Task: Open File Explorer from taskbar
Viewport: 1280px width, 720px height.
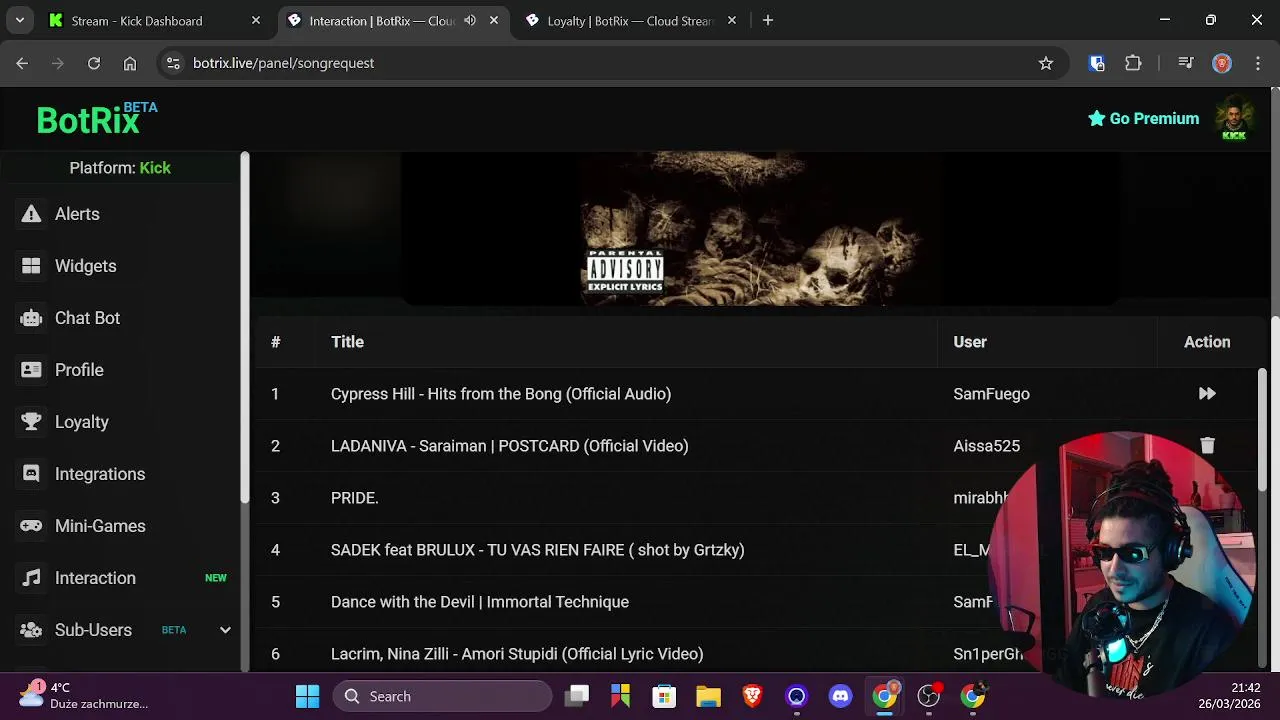Action: (709, 696)
